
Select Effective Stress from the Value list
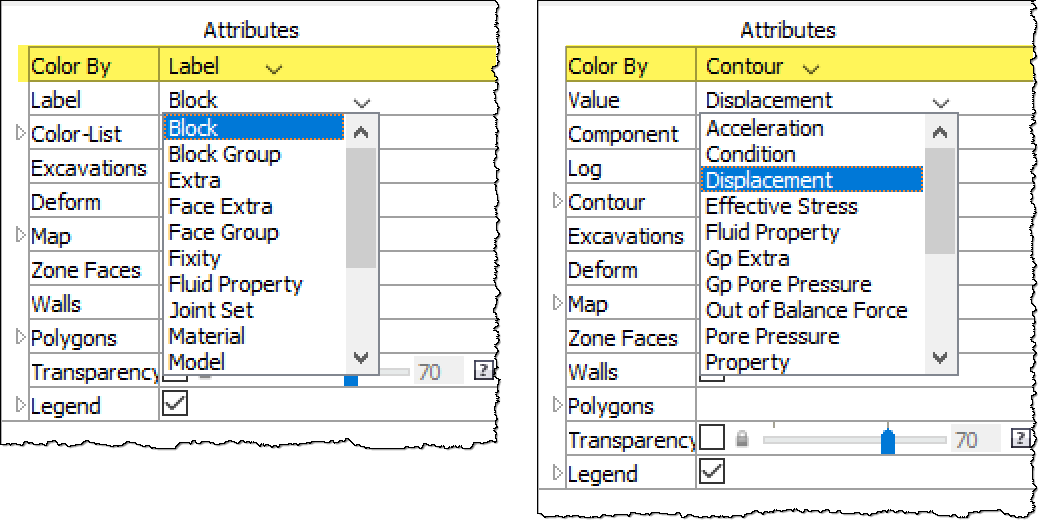click(x=782, y=206)
